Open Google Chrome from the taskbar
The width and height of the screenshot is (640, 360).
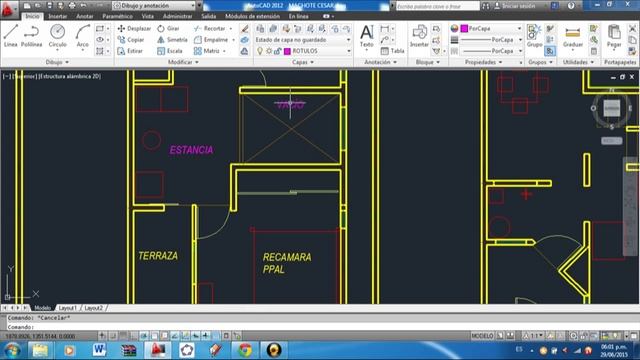(245, 350)
